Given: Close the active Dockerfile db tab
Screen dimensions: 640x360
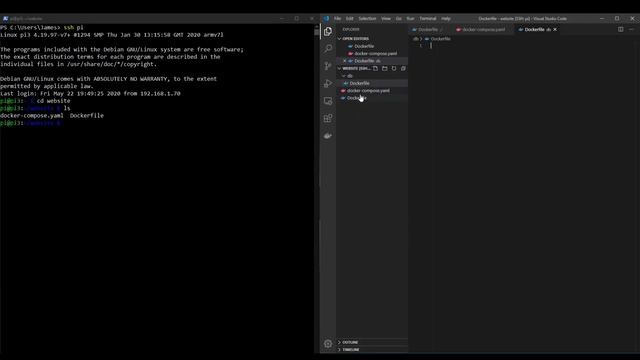Looking at the screenshot, I should [x=555, y=29].
